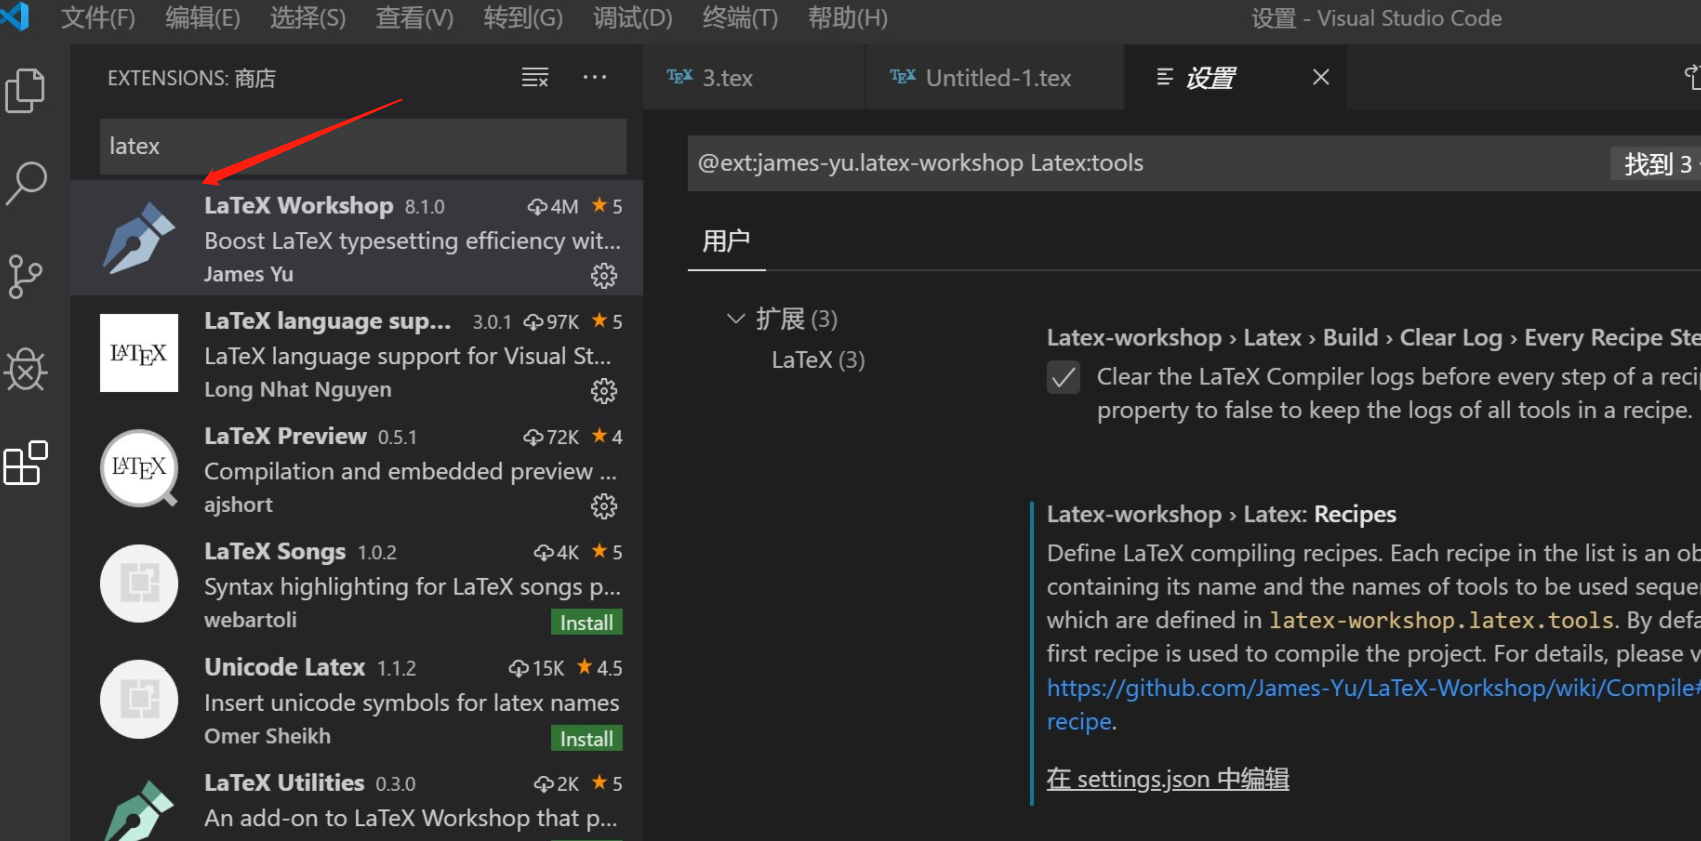Open the Extensions view in activity bar
The height and width of the screenshot is (841, 1701).
pos(26,463)
